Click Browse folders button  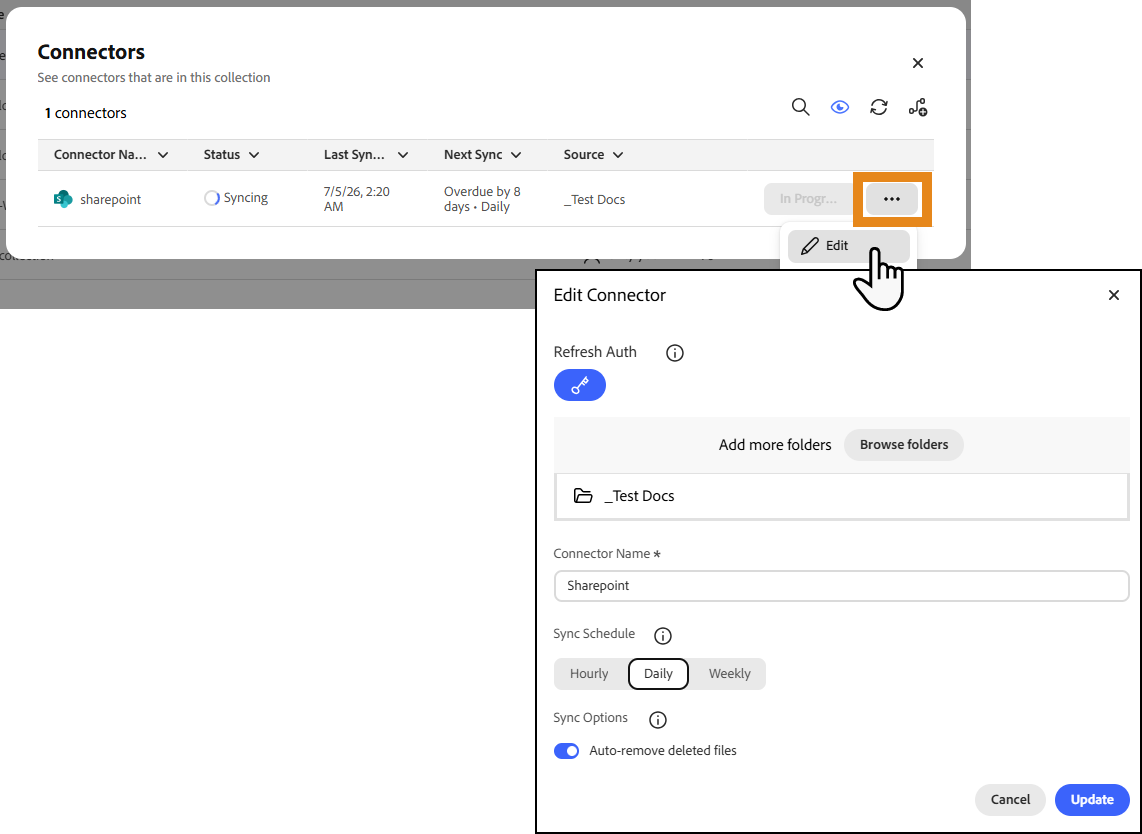904,445
